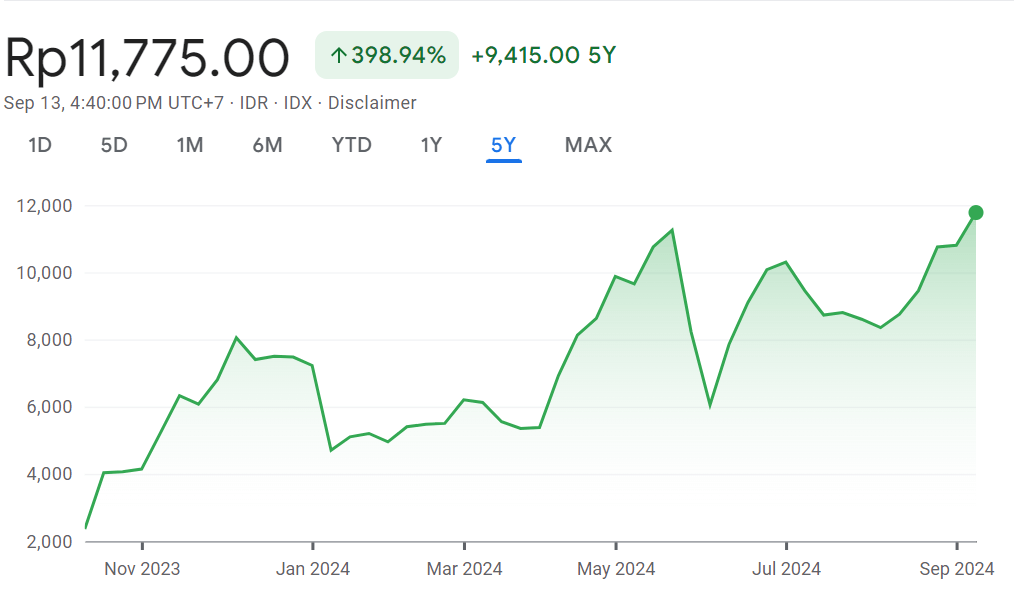
Task: Click the Jan 2024 axis marker
Action: (x=313, y=568)
